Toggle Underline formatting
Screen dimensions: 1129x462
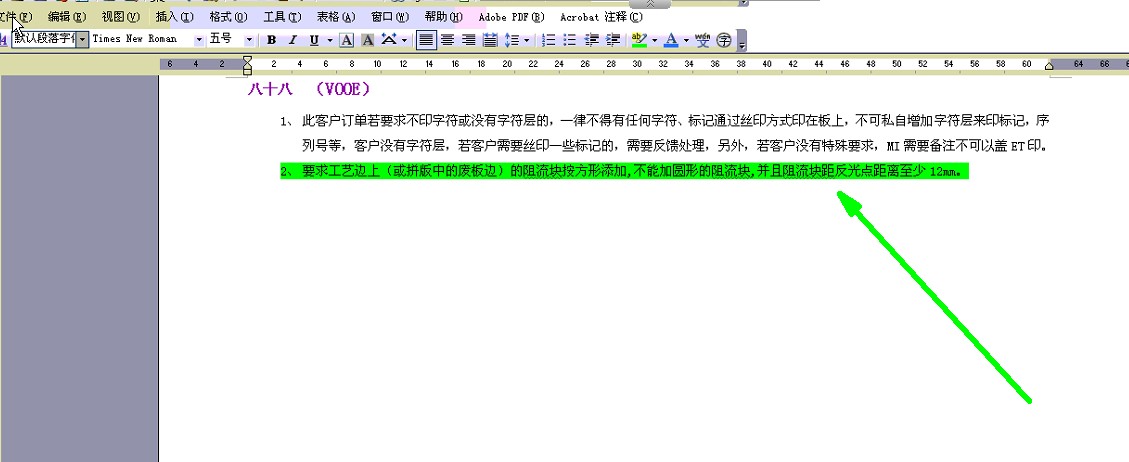click(x=314, y=40)
